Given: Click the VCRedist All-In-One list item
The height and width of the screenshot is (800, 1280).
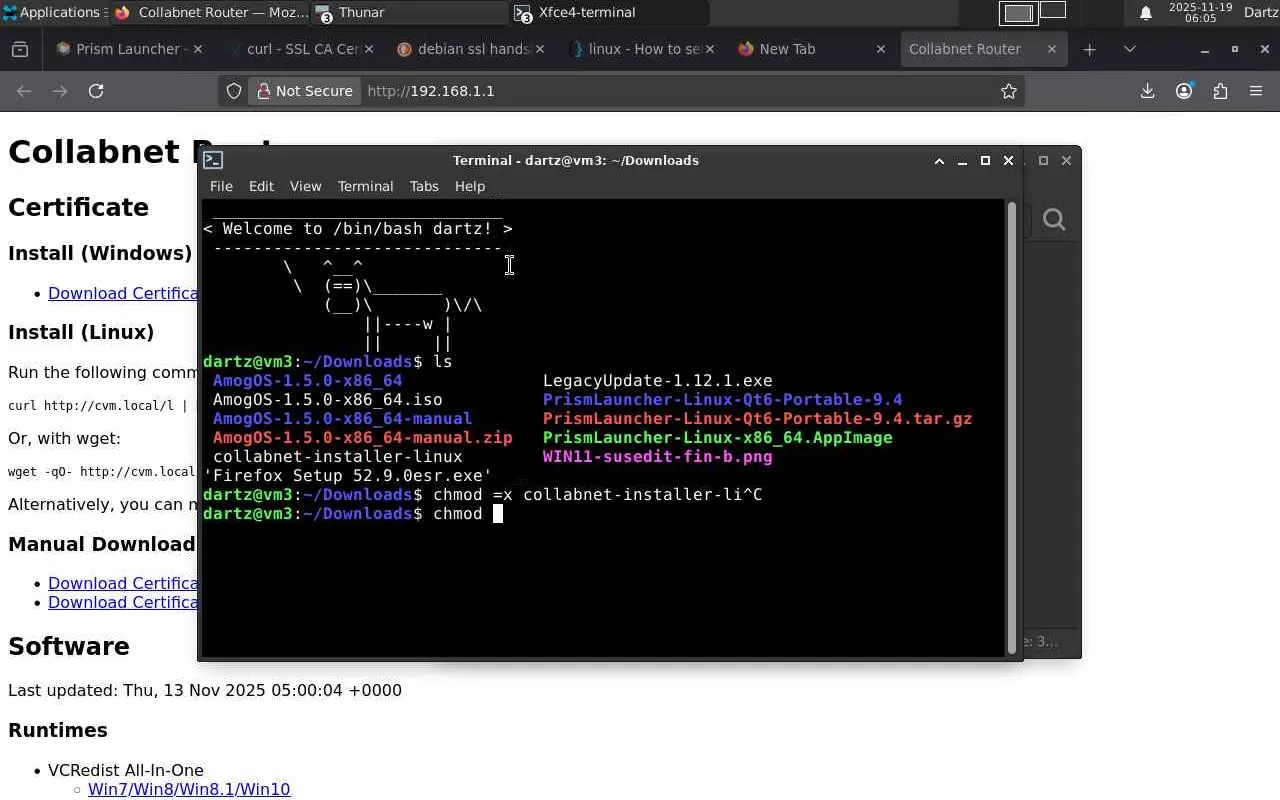Looking at the screenshot, I should [126, 770].
